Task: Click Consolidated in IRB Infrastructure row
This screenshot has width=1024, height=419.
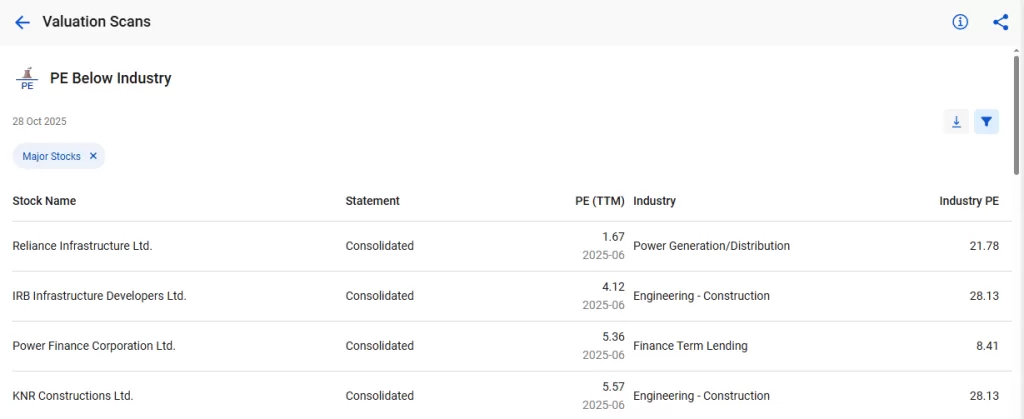Action: (x=379, y=296)
